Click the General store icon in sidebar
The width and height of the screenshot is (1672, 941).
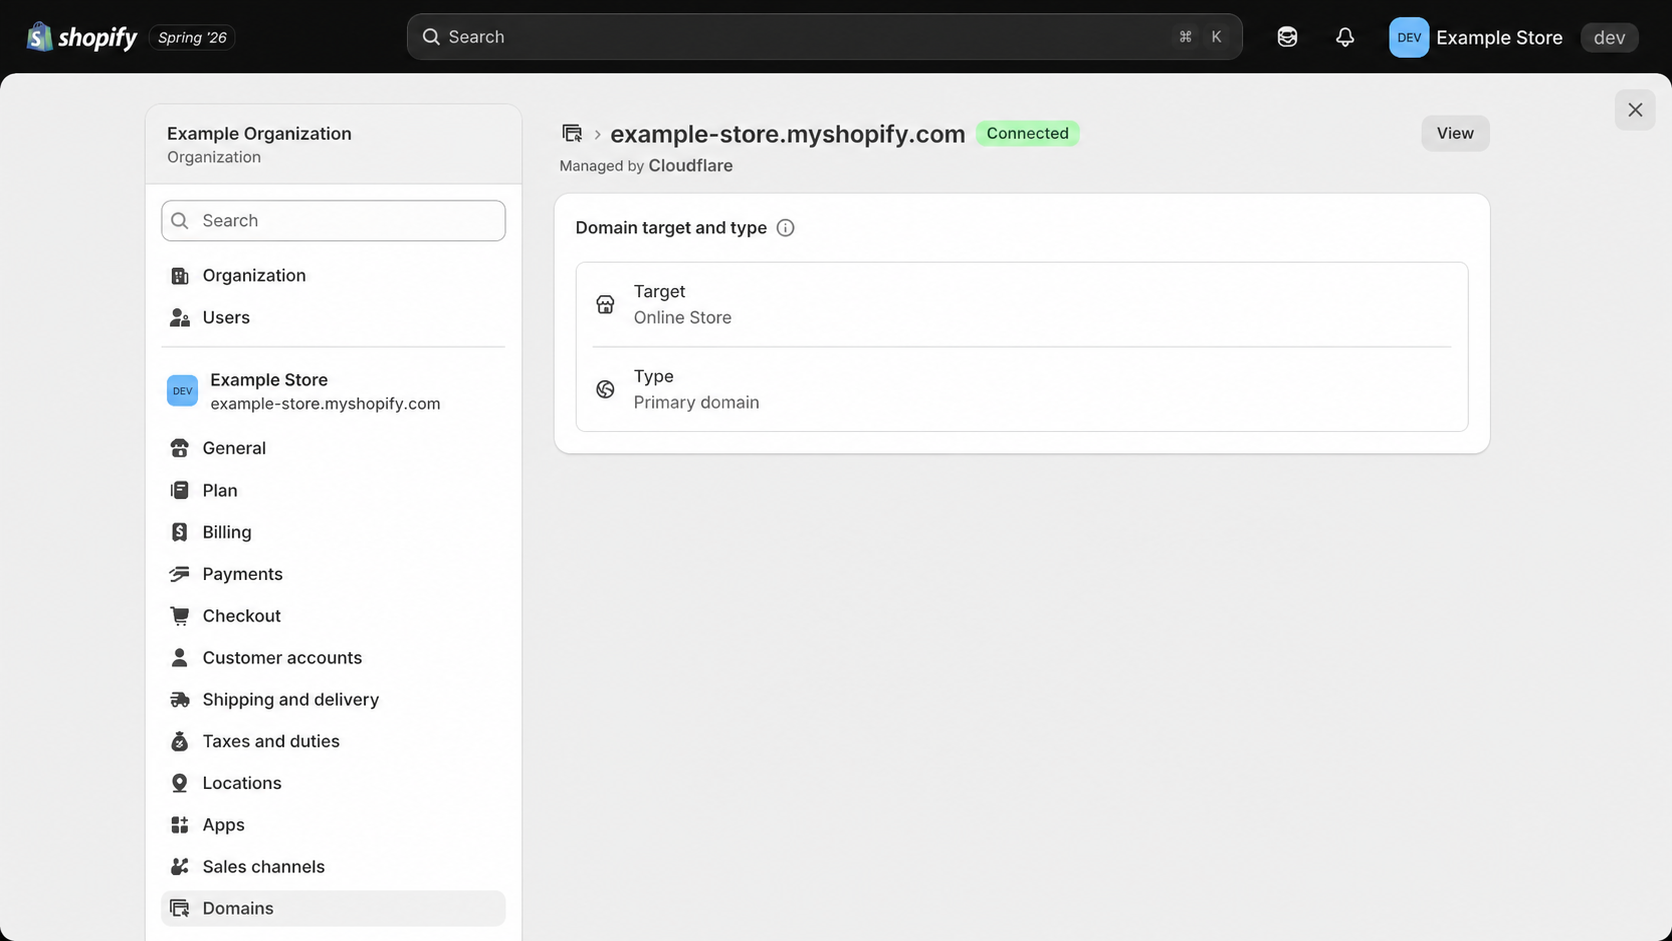pos(180,448)
